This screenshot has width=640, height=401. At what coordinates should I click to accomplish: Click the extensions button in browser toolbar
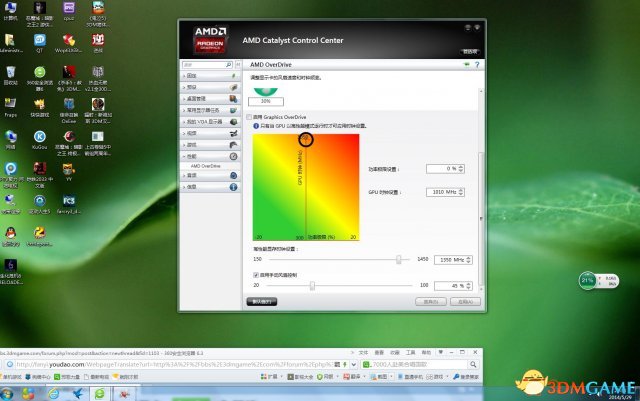(x=271, y=376)
